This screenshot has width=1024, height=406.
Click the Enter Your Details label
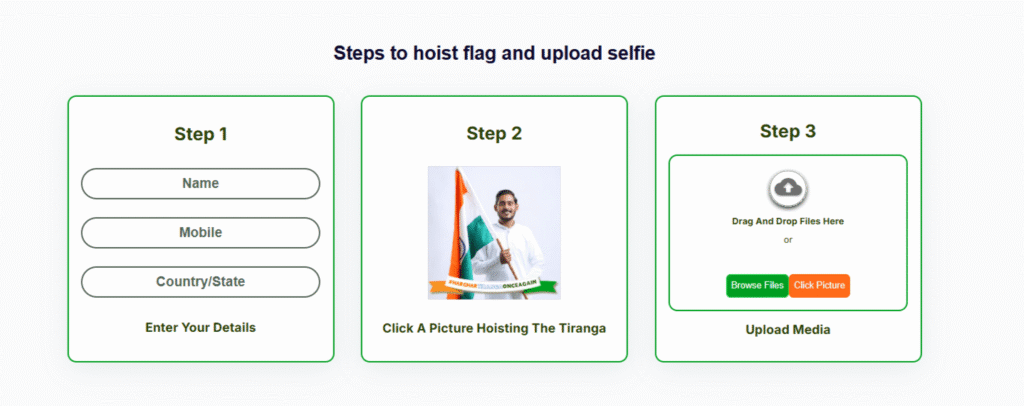[x=200, y=327]
